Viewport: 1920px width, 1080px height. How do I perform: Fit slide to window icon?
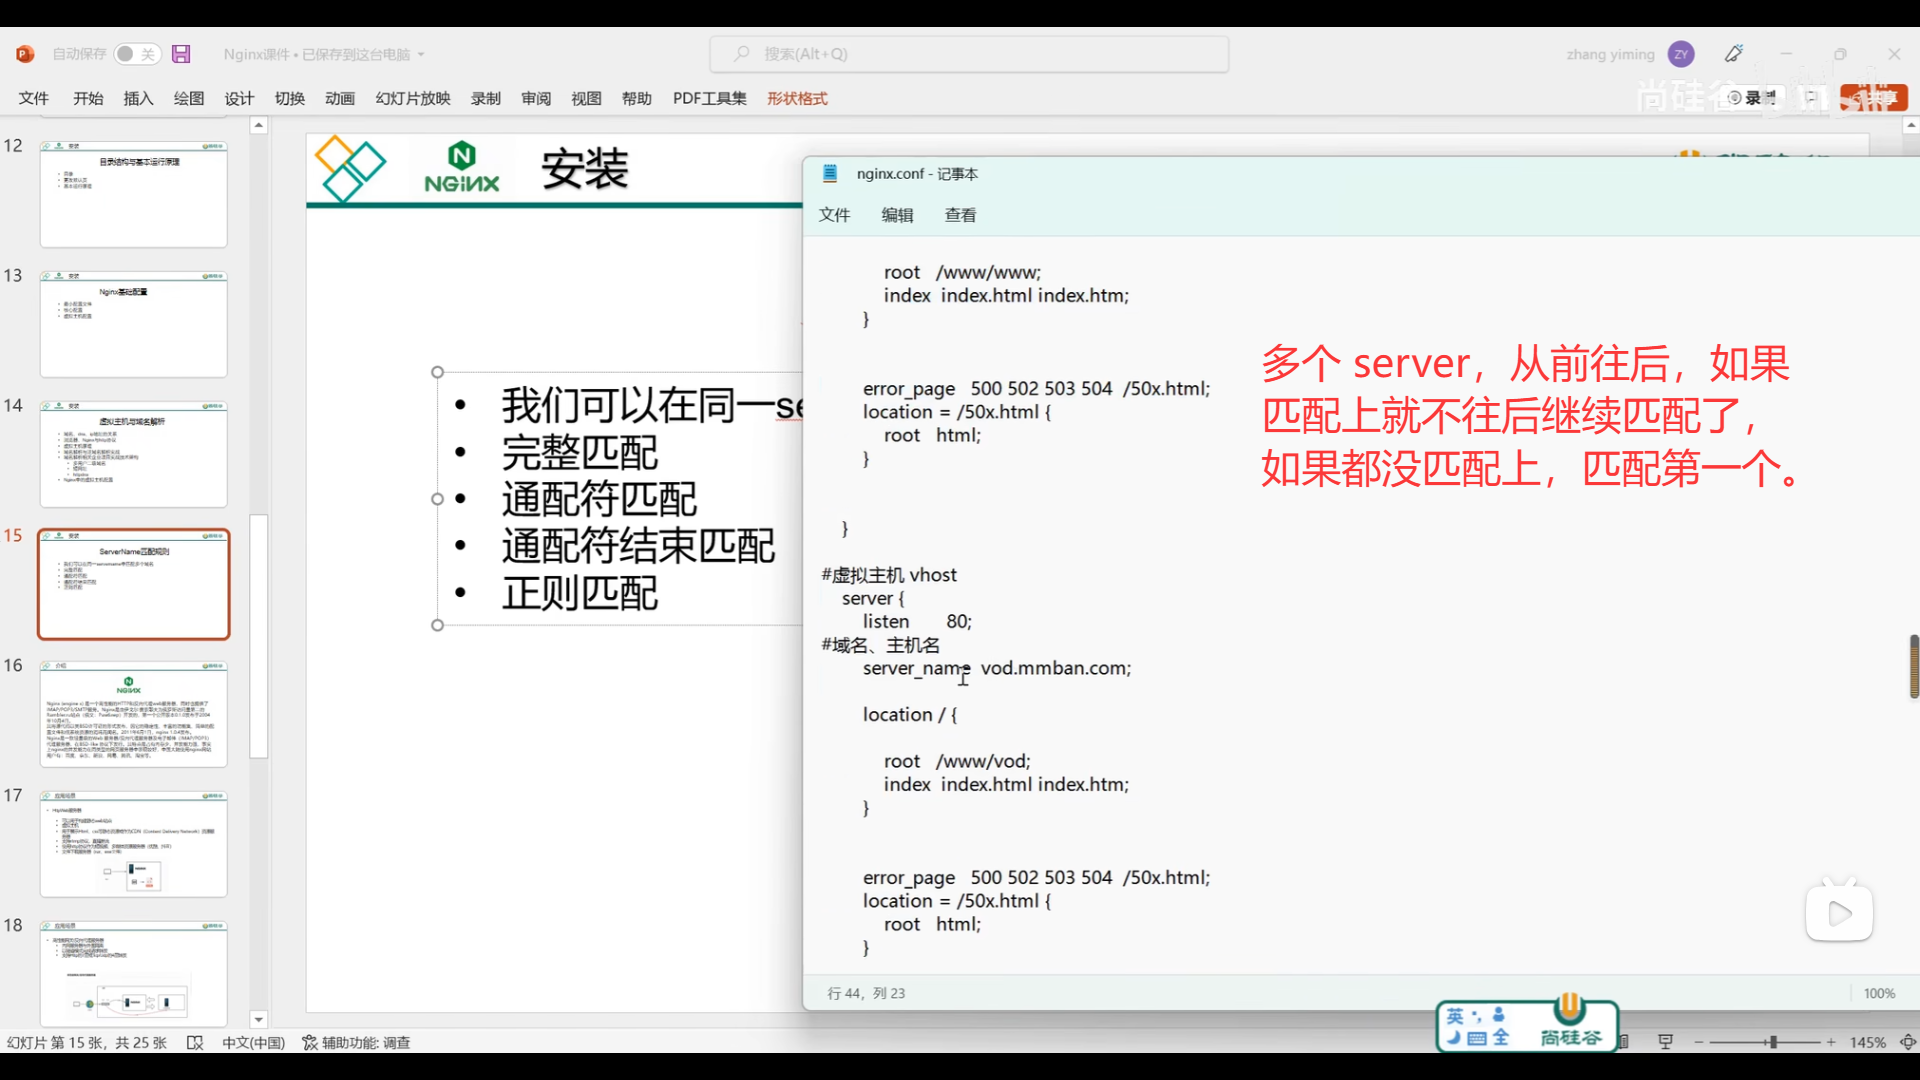coord(1908,1042)
